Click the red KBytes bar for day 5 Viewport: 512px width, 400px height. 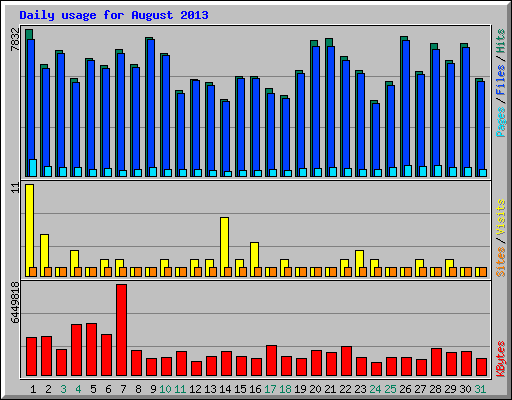91,350
